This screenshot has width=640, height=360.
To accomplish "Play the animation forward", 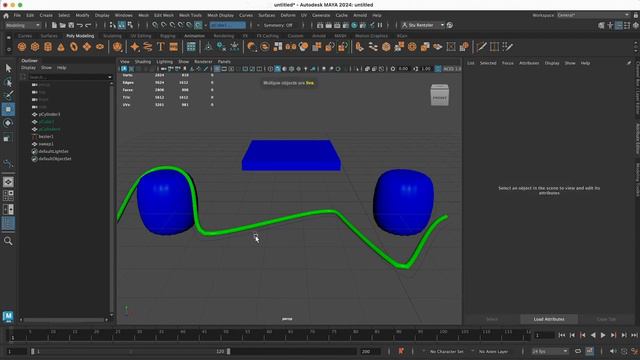I will 603,335.
